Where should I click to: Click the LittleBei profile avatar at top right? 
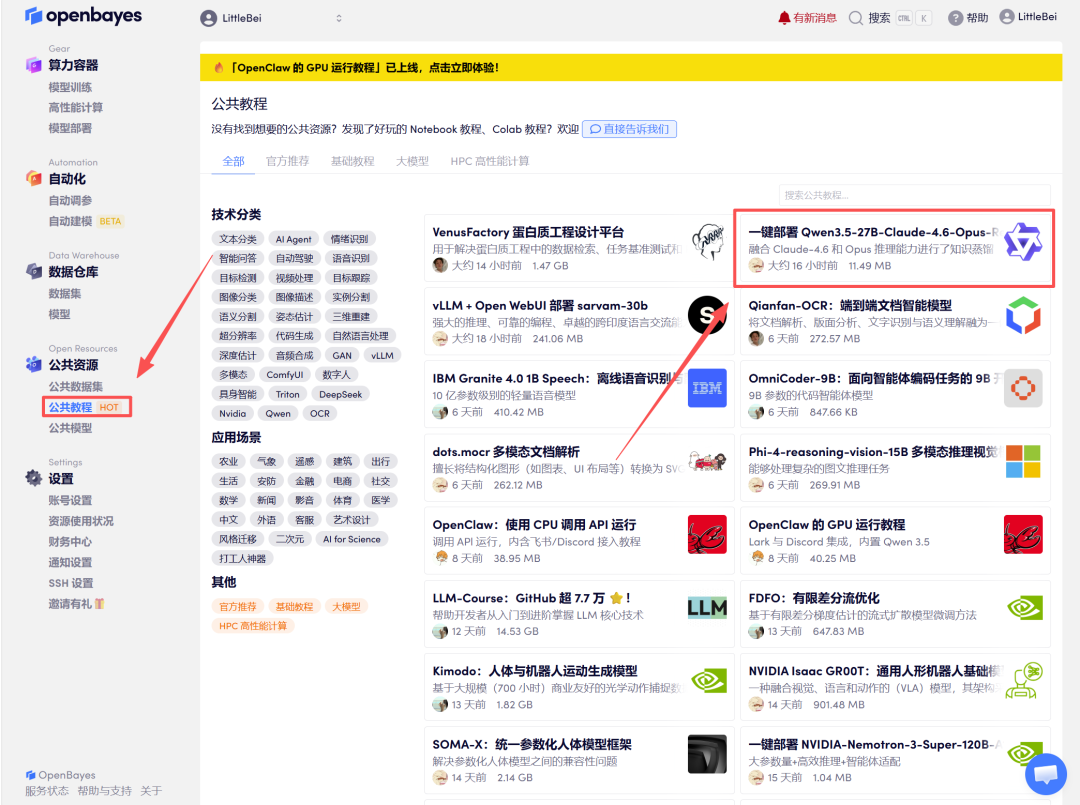point(1007,17)
